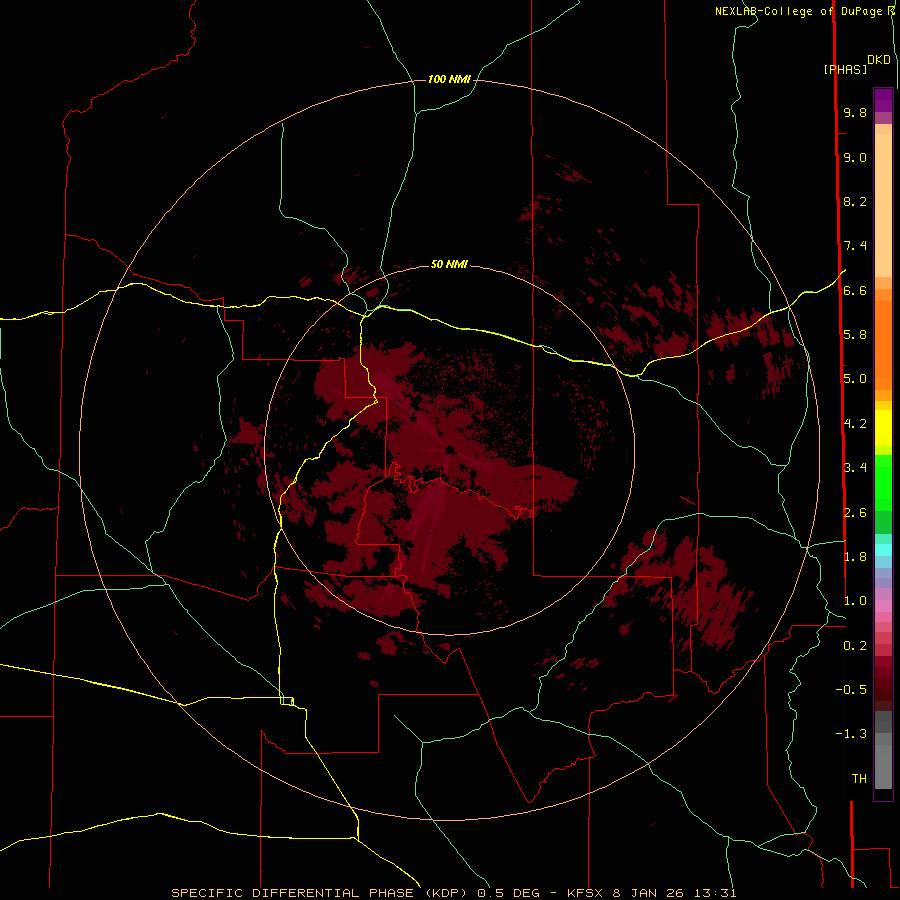Click the [PHAS] legend header
Viewport: 900px width, 900px height.
click(x=845, y=69)
